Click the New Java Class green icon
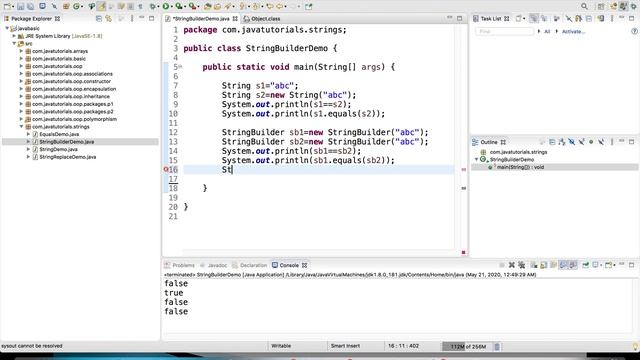This screenshot has height=360, width=640. coord(76,7)
